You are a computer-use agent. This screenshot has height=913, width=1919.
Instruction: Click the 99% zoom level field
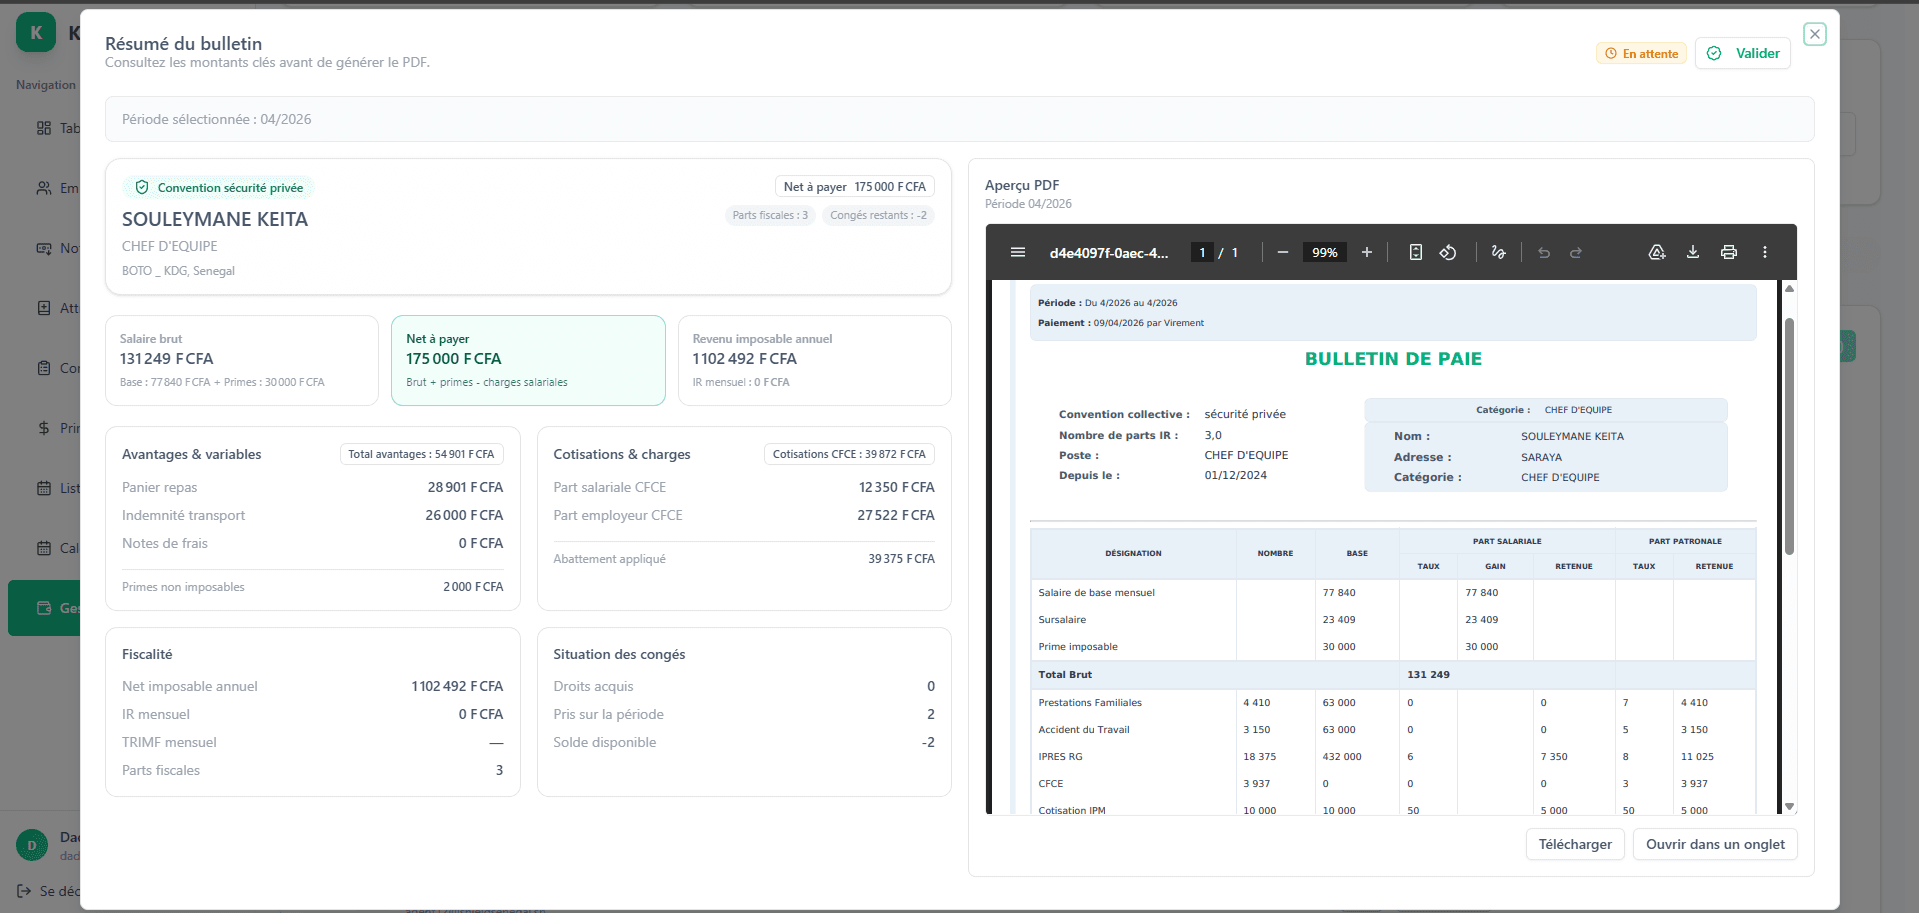coord(1325,253)
